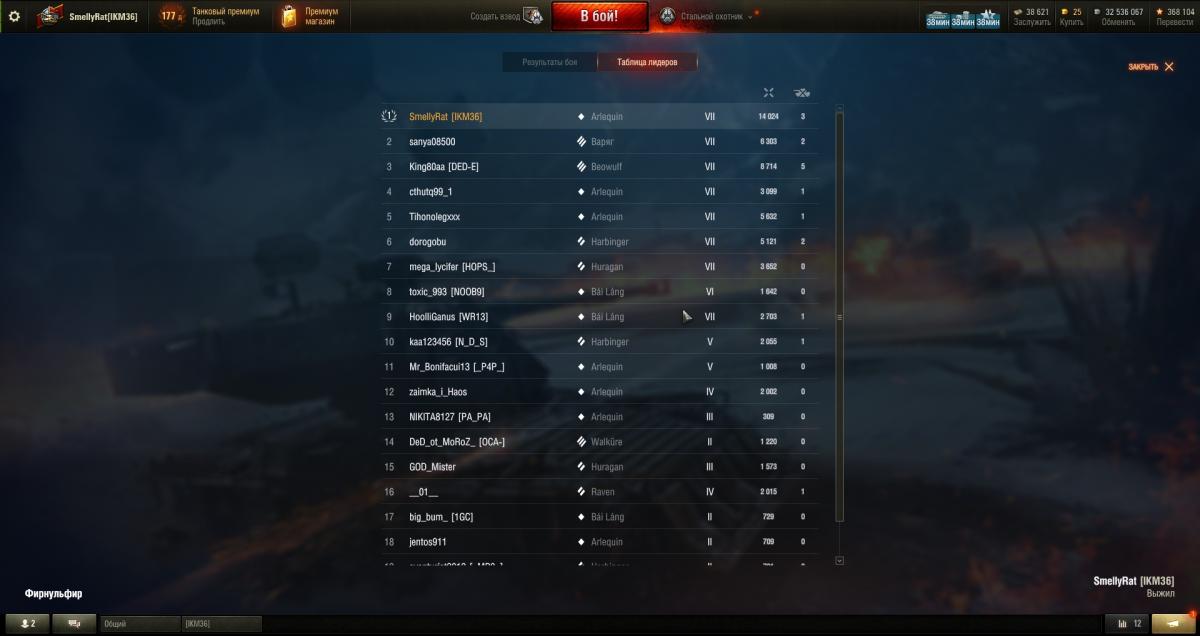Open the Общий chat channel tab
Image resolution: width=1200 pixels, height=636 pixels.
point(140,624)
